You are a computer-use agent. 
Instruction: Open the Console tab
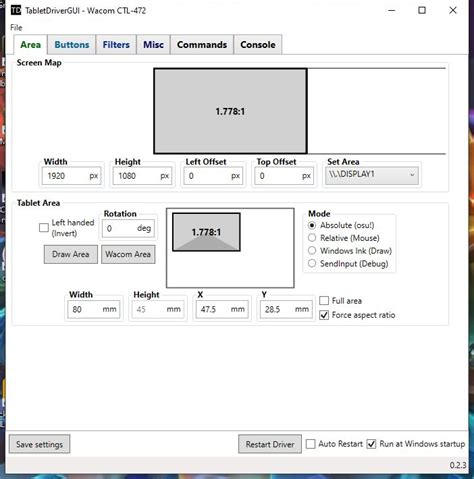pyautogui.click(x=258, y=45)
